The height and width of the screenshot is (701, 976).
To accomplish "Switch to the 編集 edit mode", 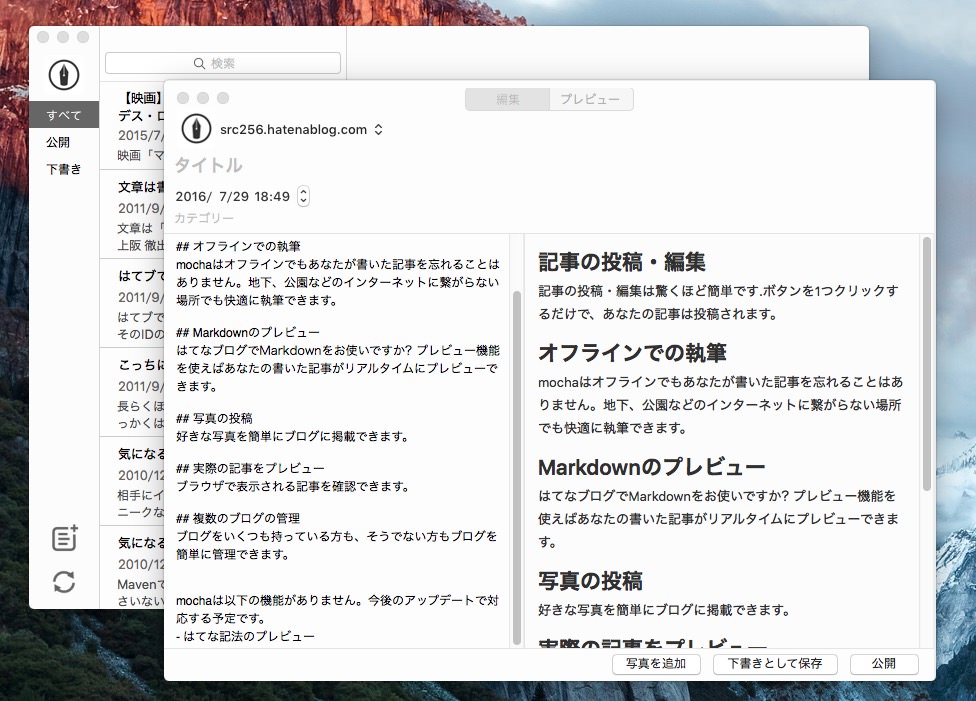I will [x=507, y=99].
